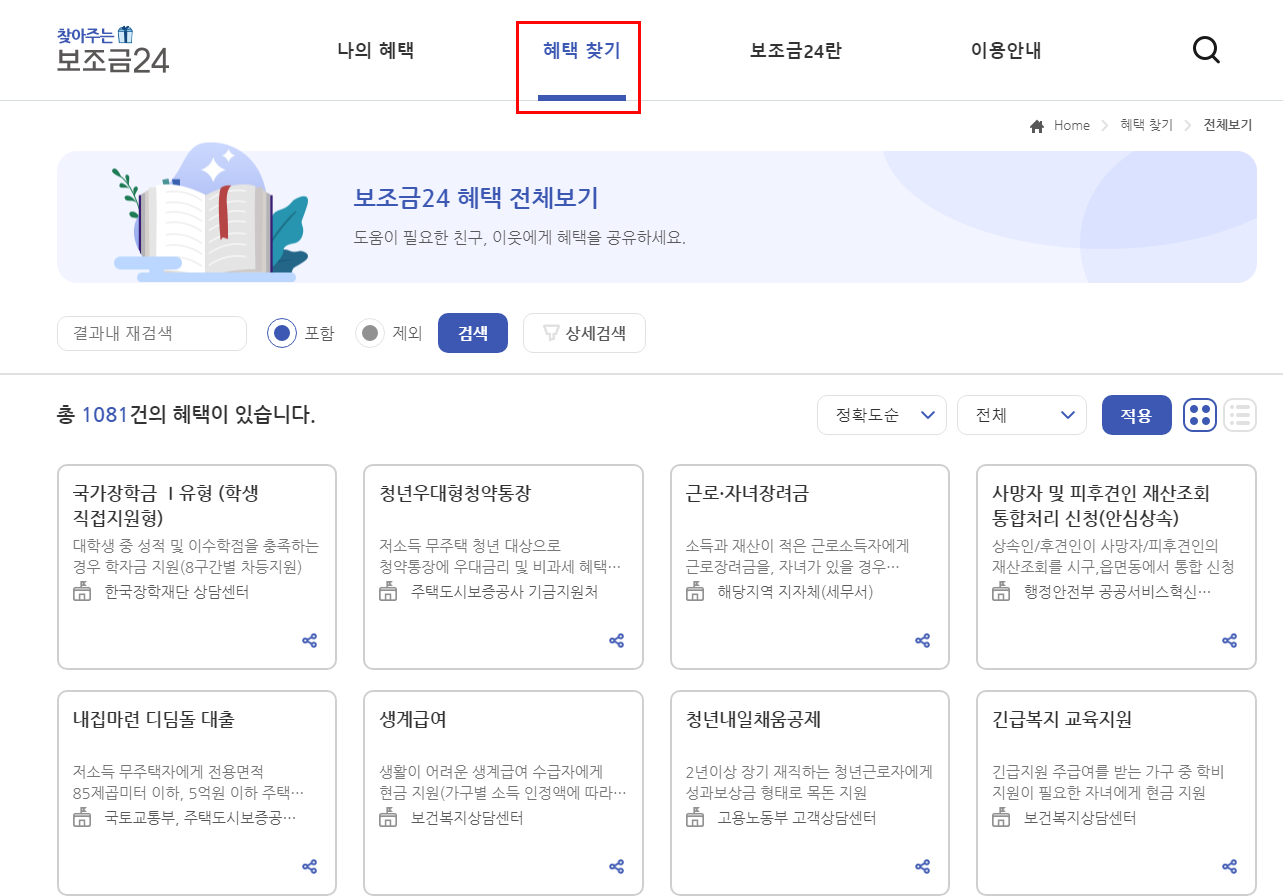Open the 전체 filter dropdown
This screenshot has height=896, width=1283.
pyautogui.click(x=1022, y=415)
